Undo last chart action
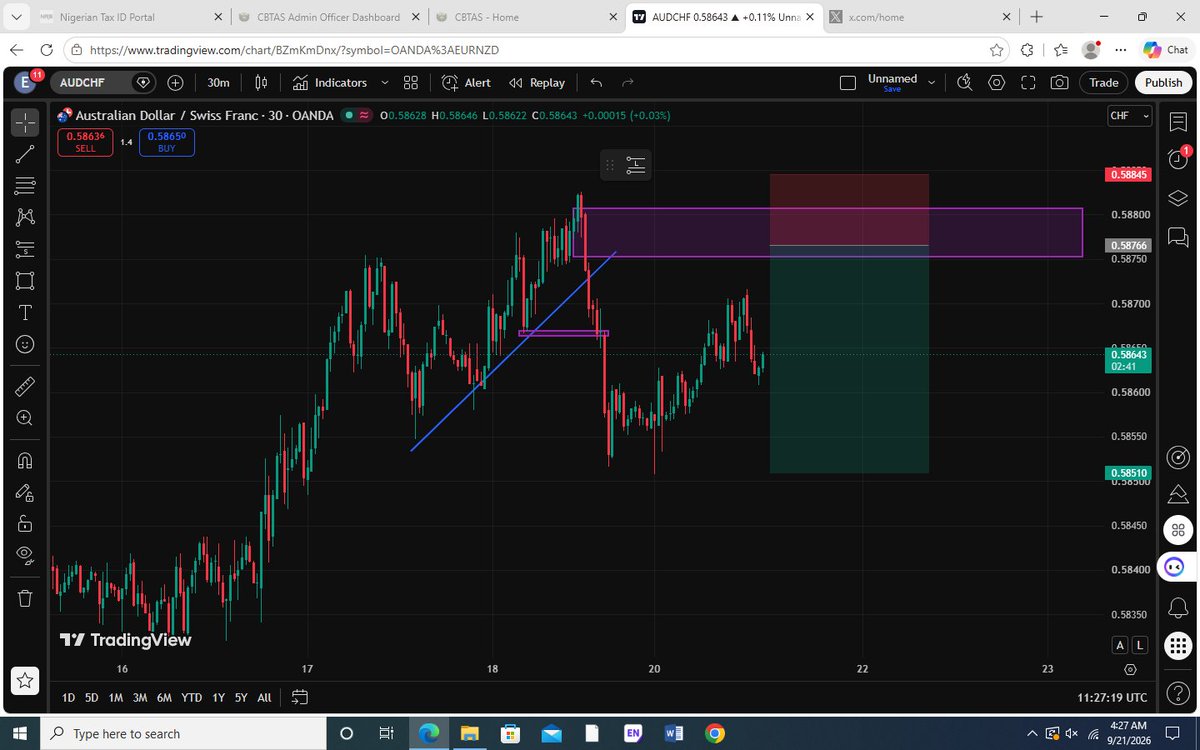1200x750 pixels. coord(597,83)
